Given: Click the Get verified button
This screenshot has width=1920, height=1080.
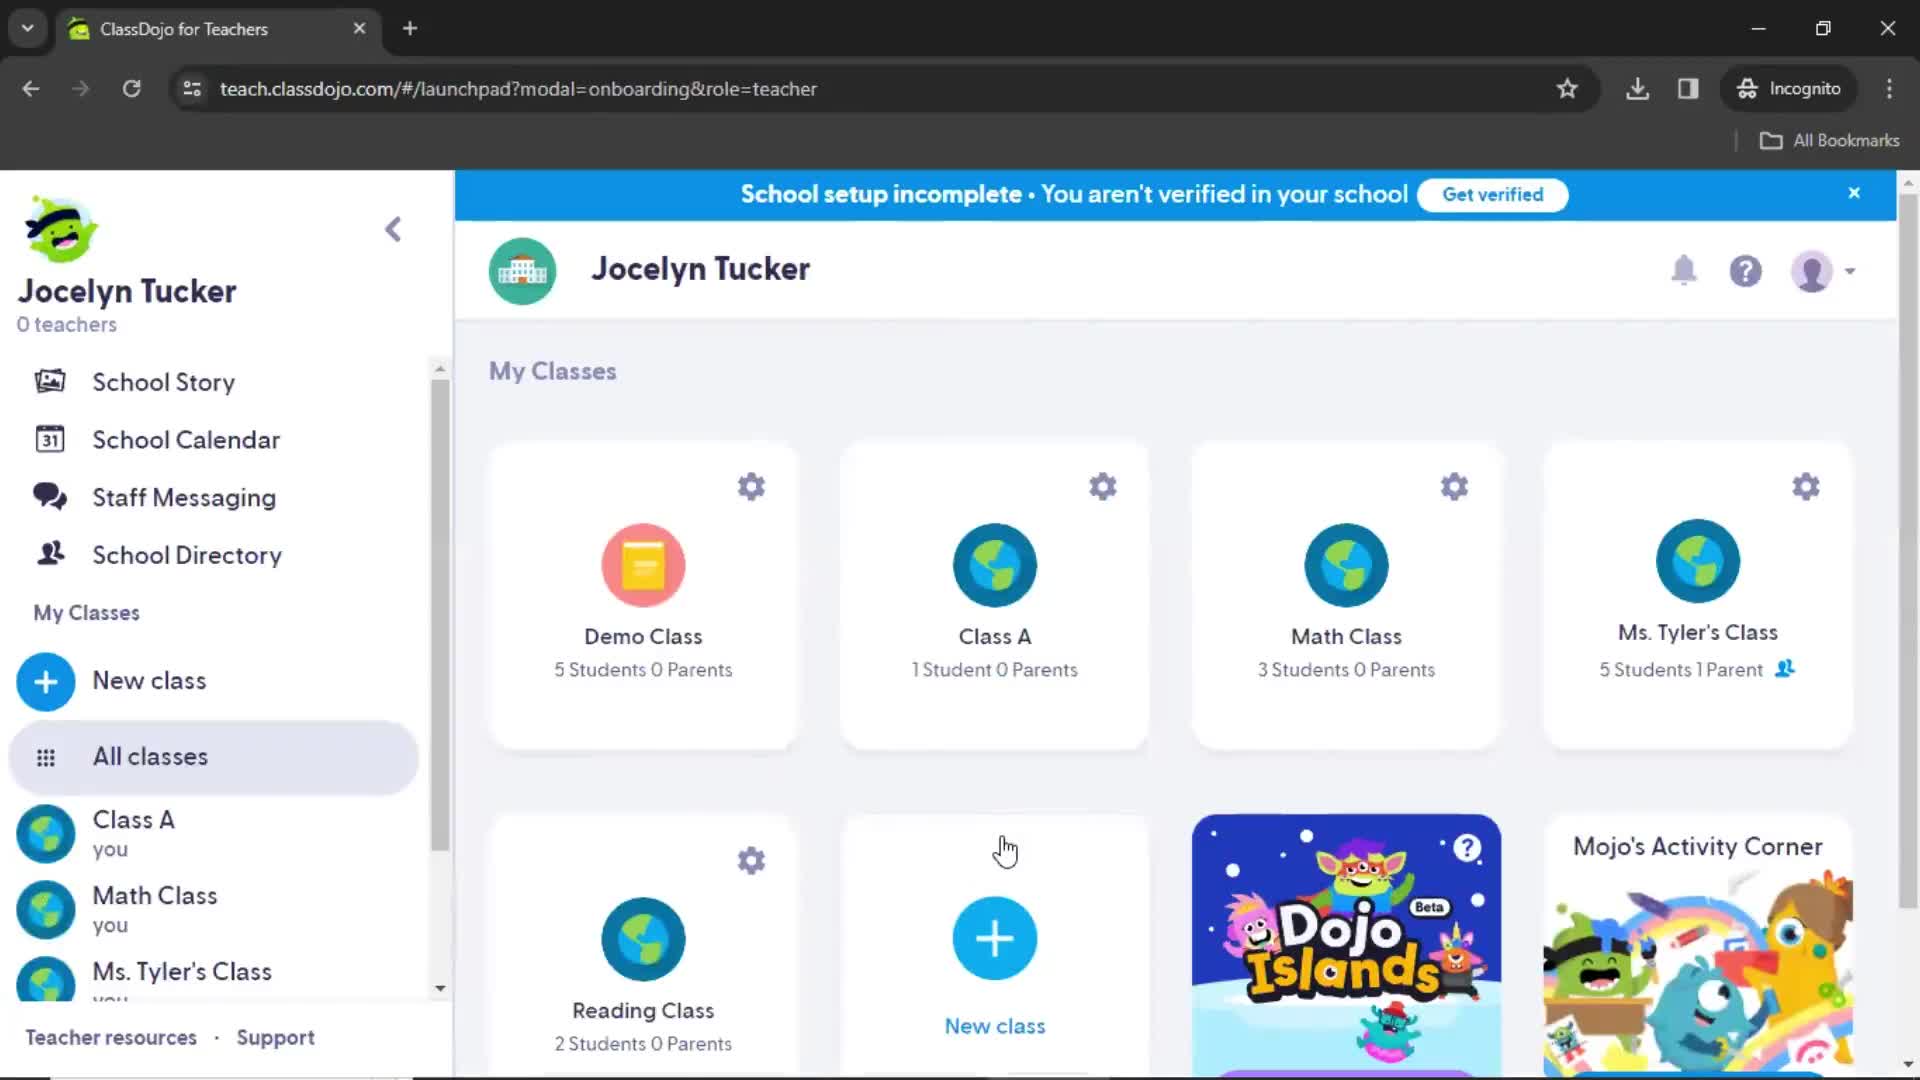Looking at the screenshot, I should coord(1492,195).
